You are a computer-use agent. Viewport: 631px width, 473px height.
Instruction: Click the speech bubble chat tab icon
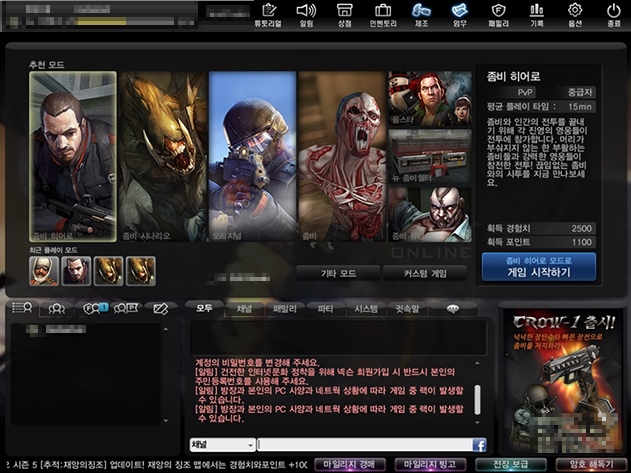click(x=453, y=309)
